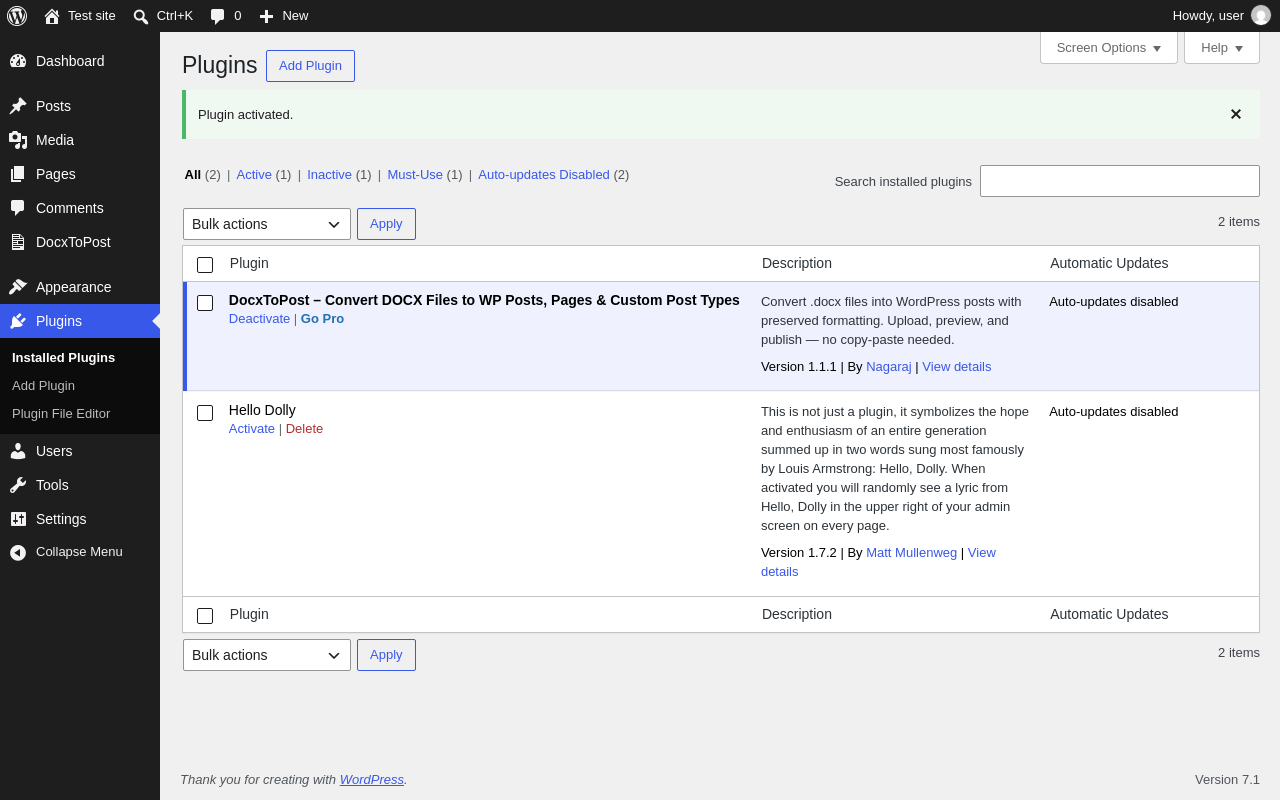Screen dimensions: 1280x800
Task: Open the Media library icon
Action: coord(18,140)
